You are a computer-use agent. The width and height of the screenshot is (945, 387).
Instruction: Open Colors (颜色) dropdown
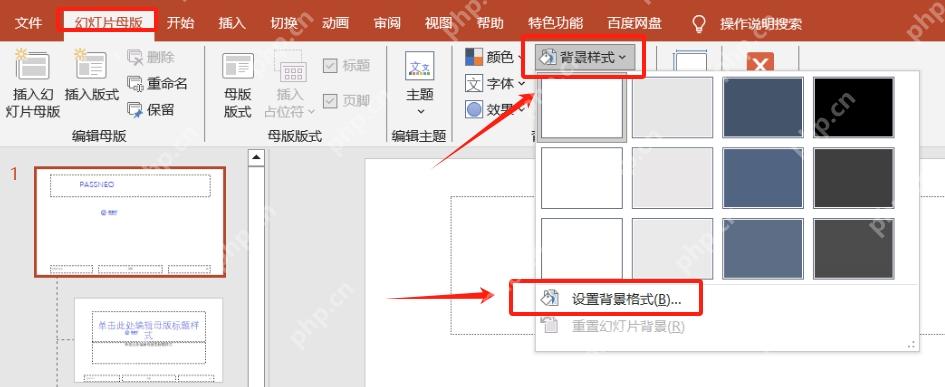point(494,57)
